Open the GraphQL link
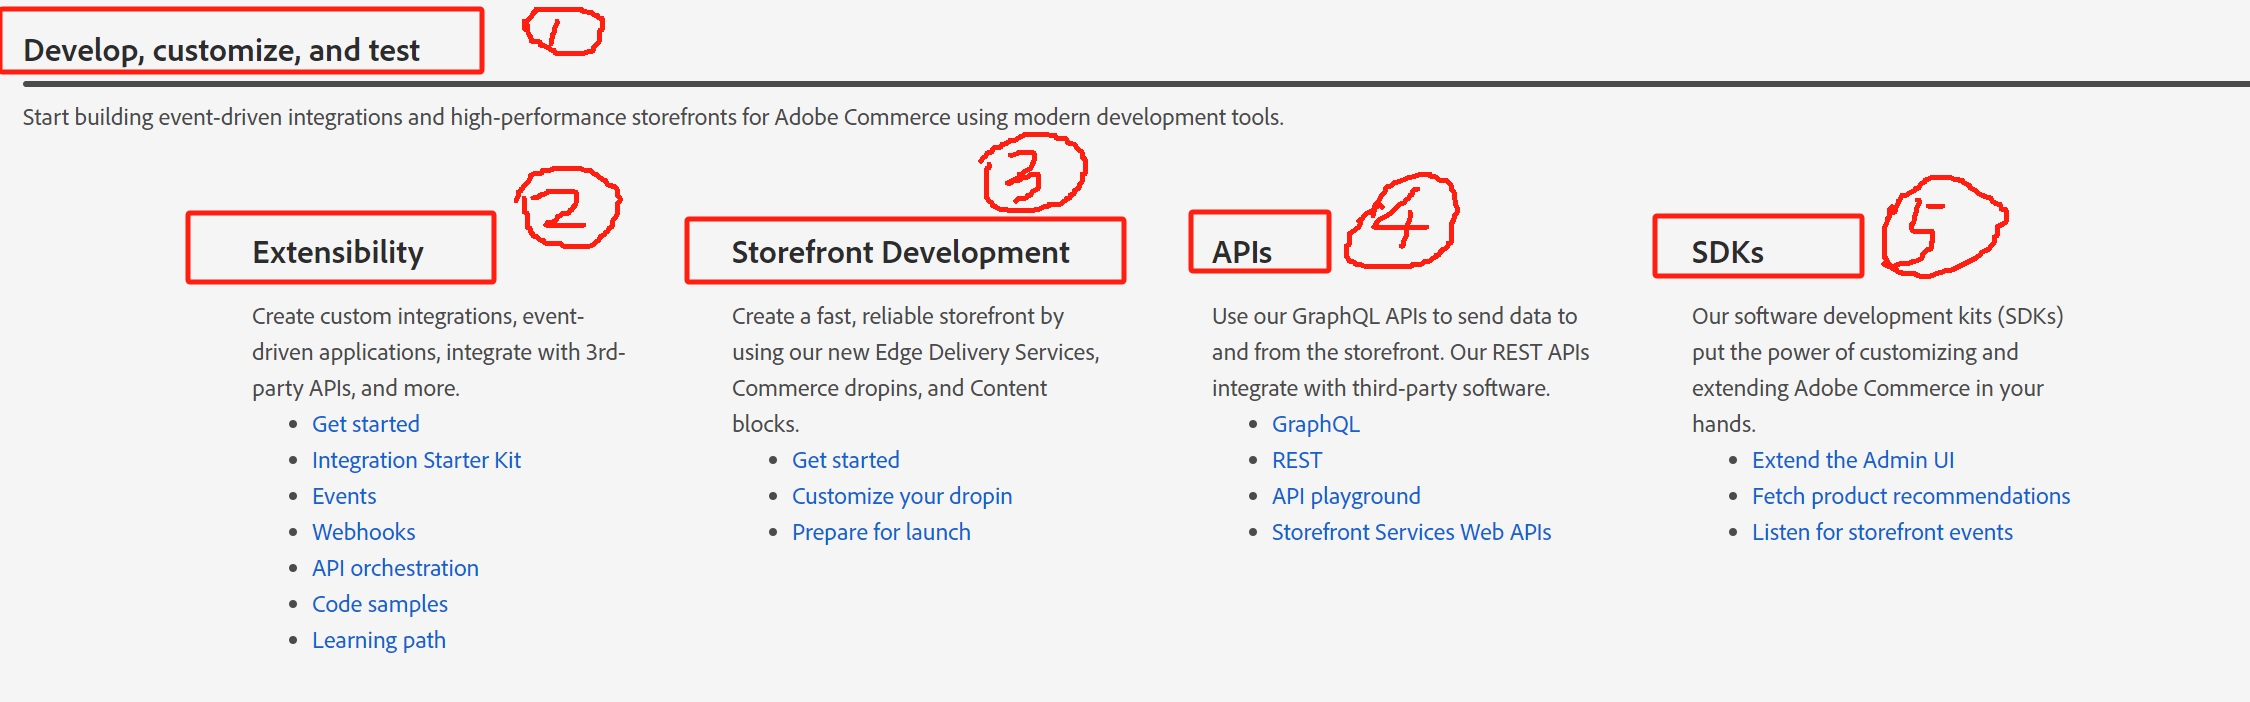The image size is (2250, 702). 1315,424
